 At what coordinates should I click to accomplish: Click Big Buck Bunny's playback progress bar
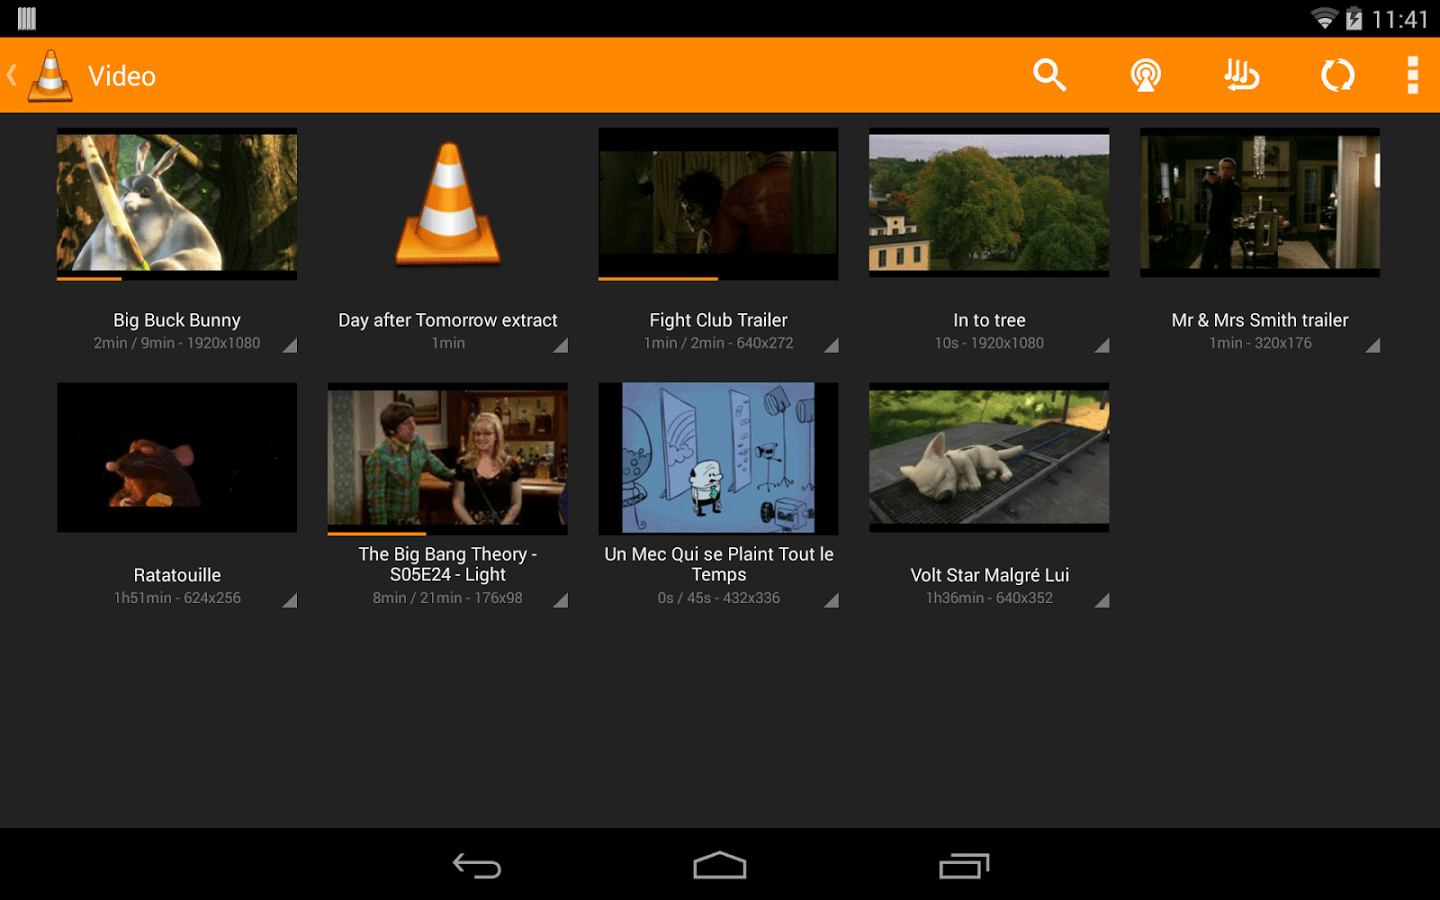pyautogui.click(x=176, y=277)
